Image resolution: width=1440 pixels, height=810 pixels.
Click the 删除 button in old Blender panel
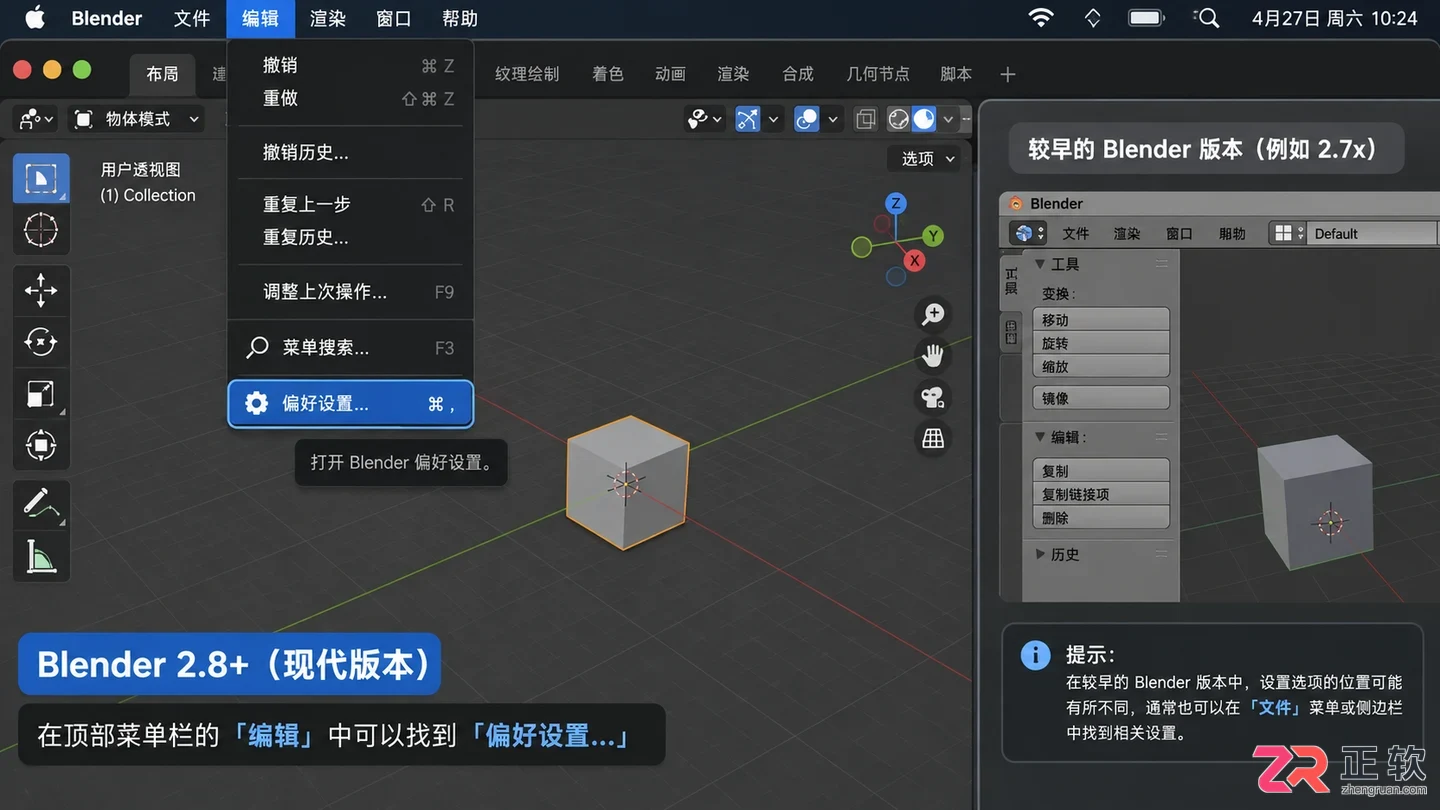point(1101,518)
